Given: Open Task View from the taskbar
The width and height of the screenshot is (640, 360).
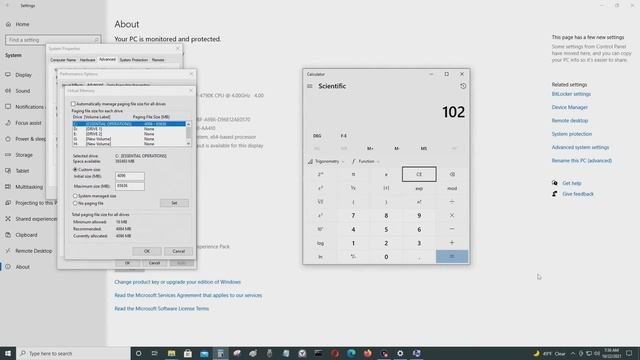Looking at the screenshot, I should [155, 353].
